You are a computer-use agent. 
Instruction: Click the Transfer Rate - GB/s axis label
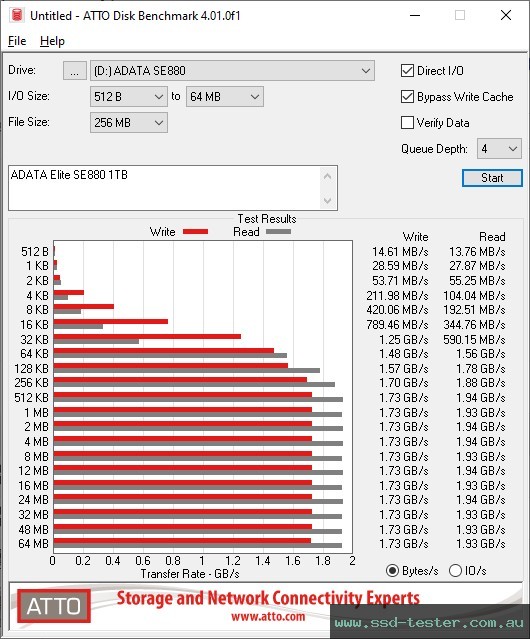190,574
